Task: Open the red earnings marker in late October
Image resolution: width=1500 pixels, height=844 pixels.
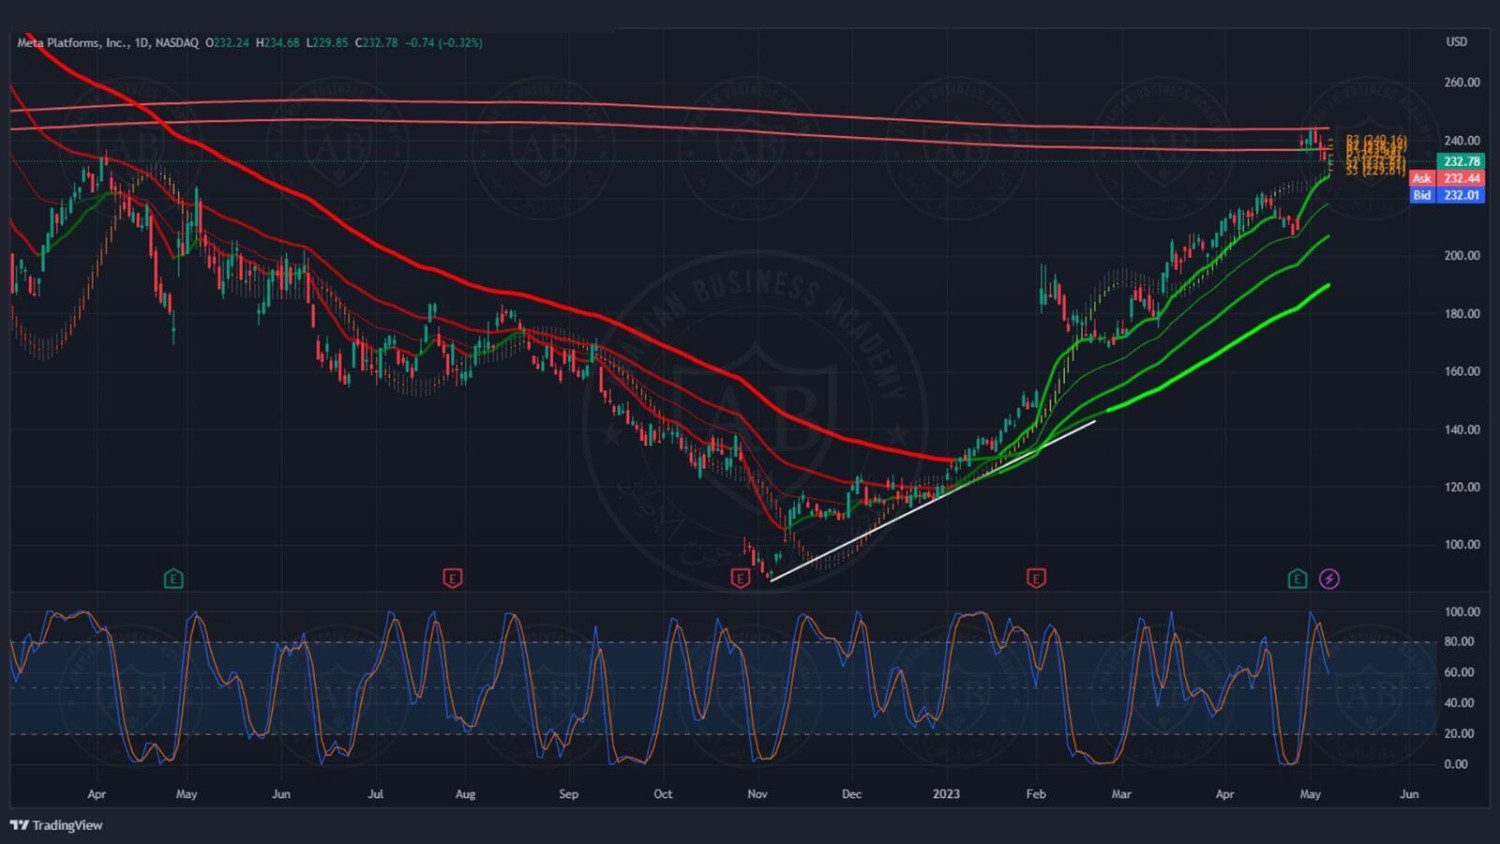Action: (740, 578)
